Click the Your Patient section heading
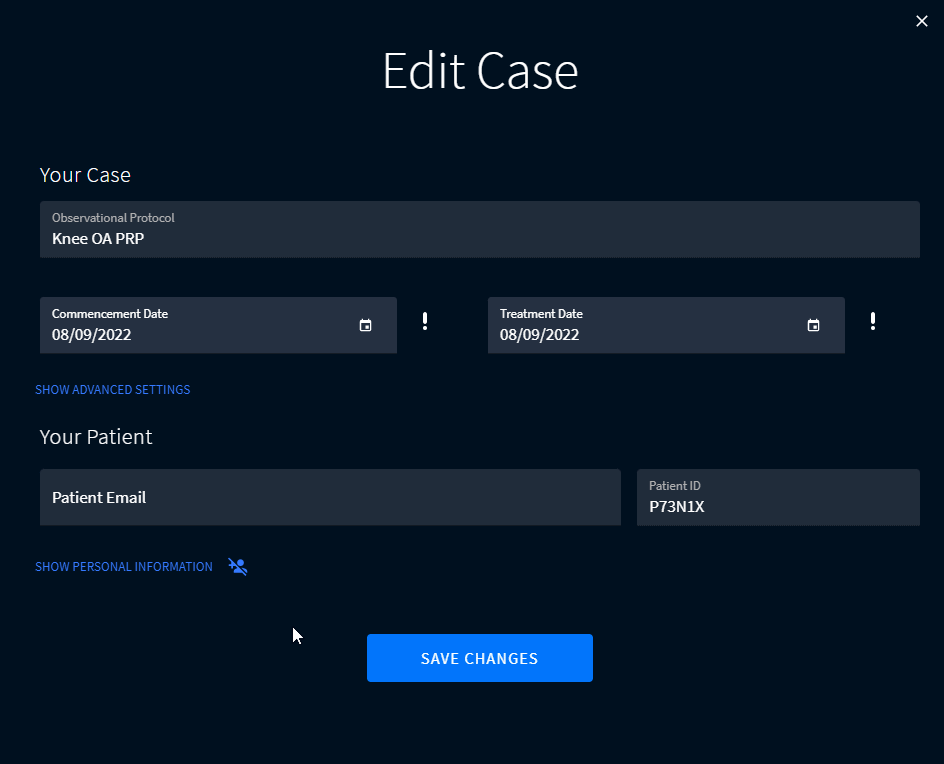This screenshot has width=944, height=764. coord(96,437)
